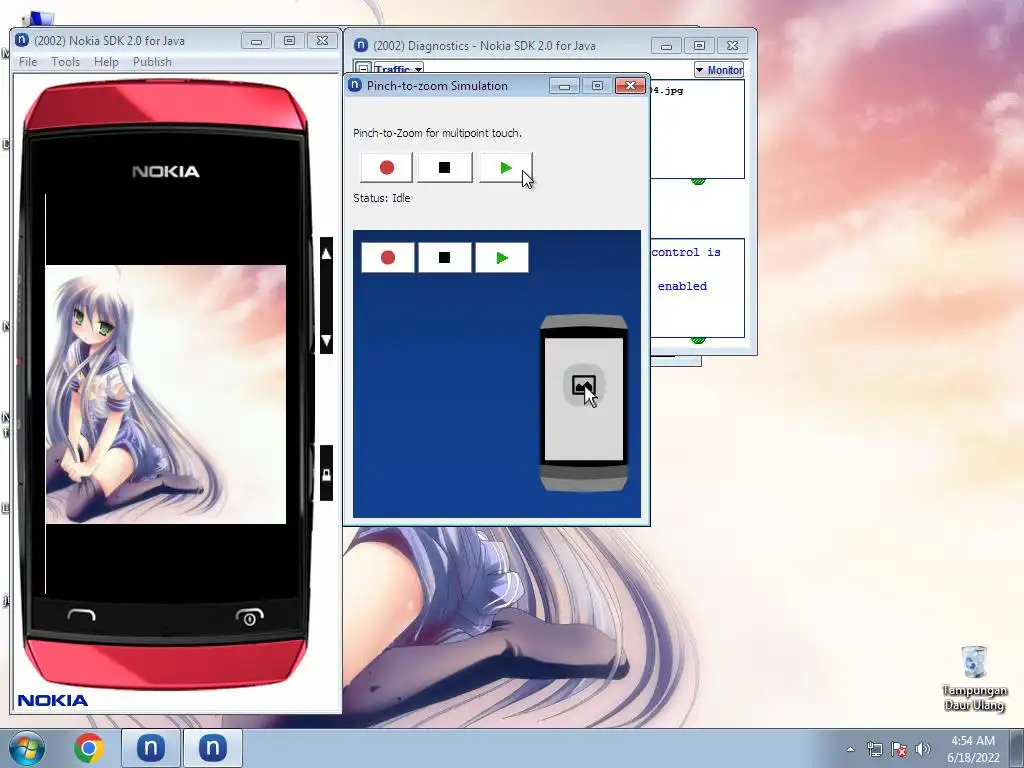Close the Diagnostics window
1024x768 pixels.
click(732, 46)
